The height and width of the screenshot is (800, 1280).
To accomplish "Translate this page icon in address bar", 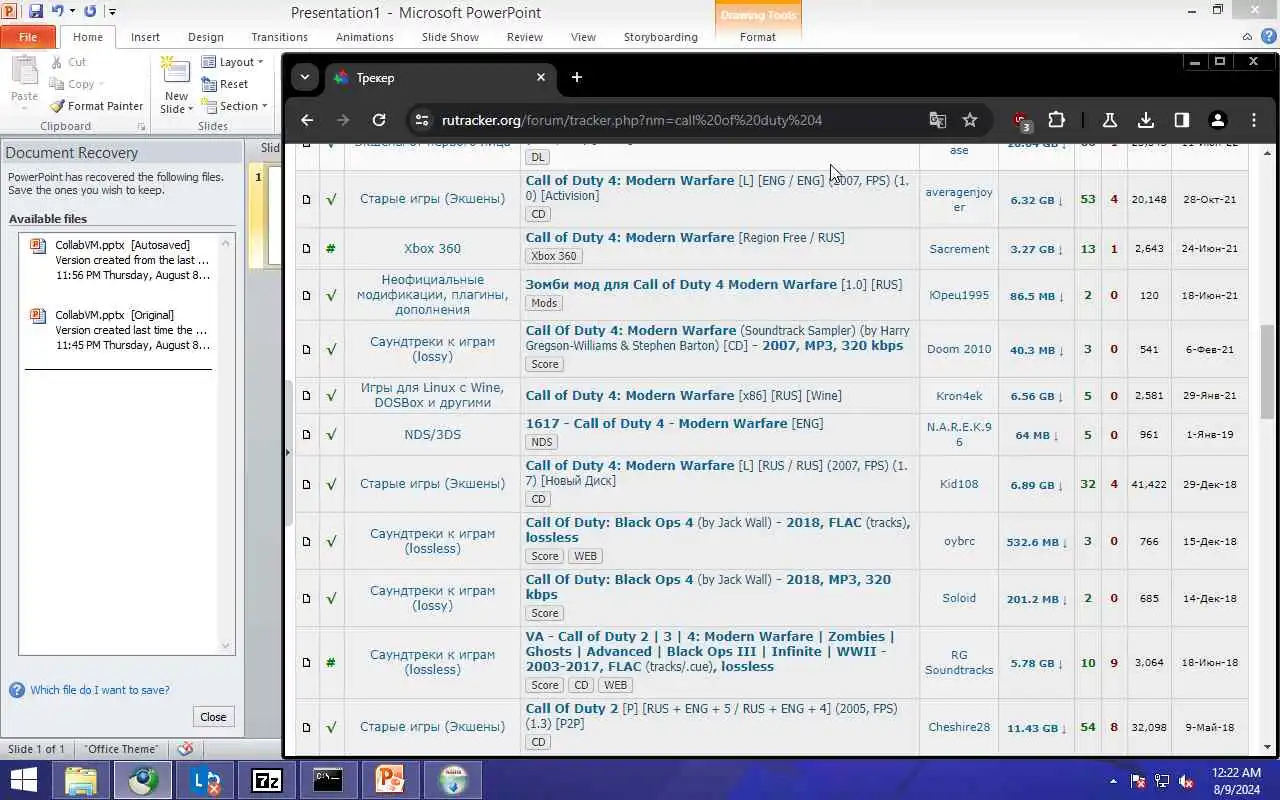I will 937,120.
